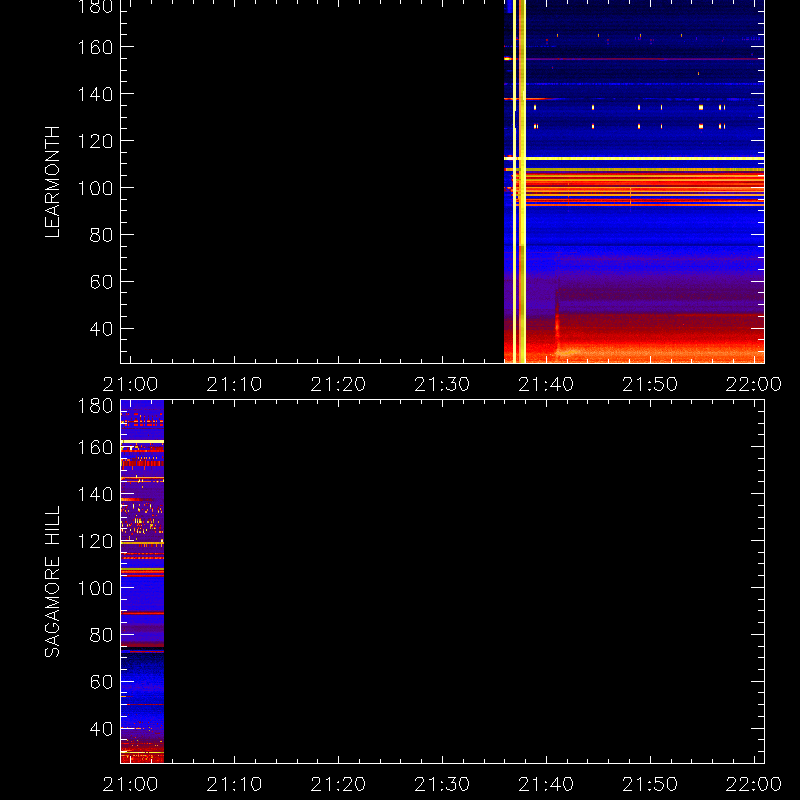Pick the 80 tick label on Sagamore Hill plot
This screenshot has height=800, width=800.
tap(102, 635)
